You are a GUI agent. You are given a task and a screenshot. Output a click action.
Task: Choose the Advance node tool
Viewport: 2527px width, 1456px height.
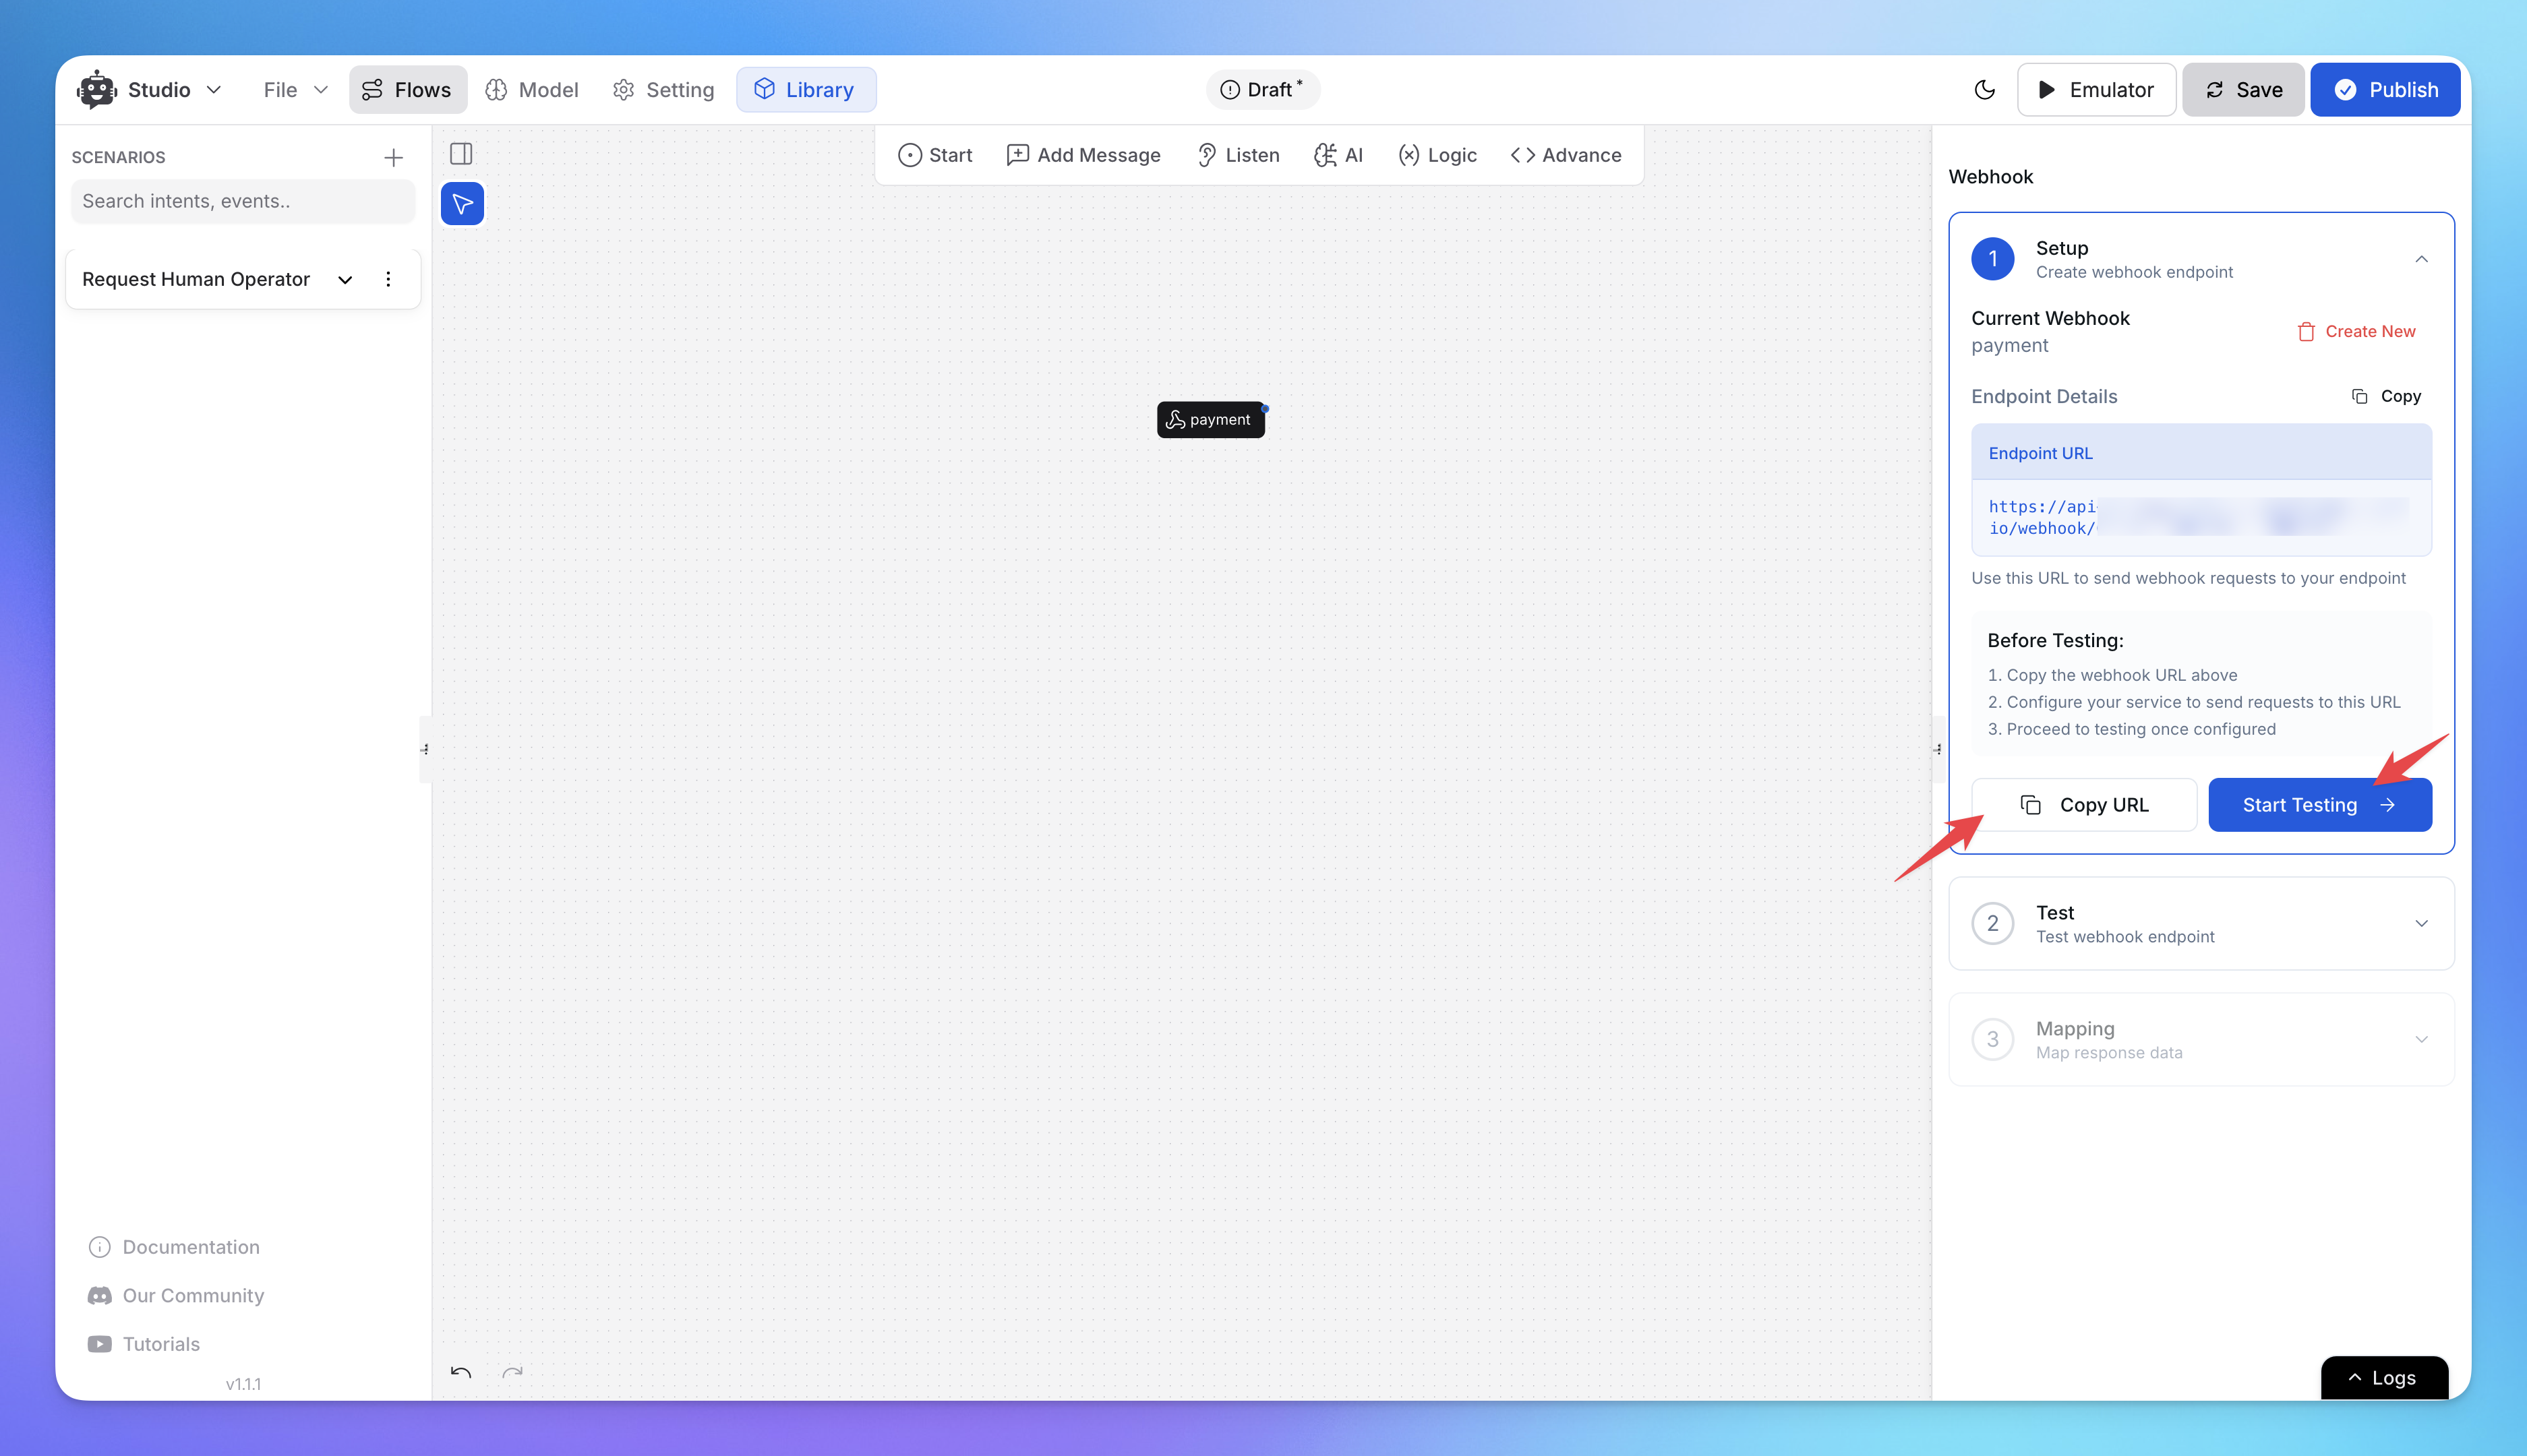coord(1566,155)
